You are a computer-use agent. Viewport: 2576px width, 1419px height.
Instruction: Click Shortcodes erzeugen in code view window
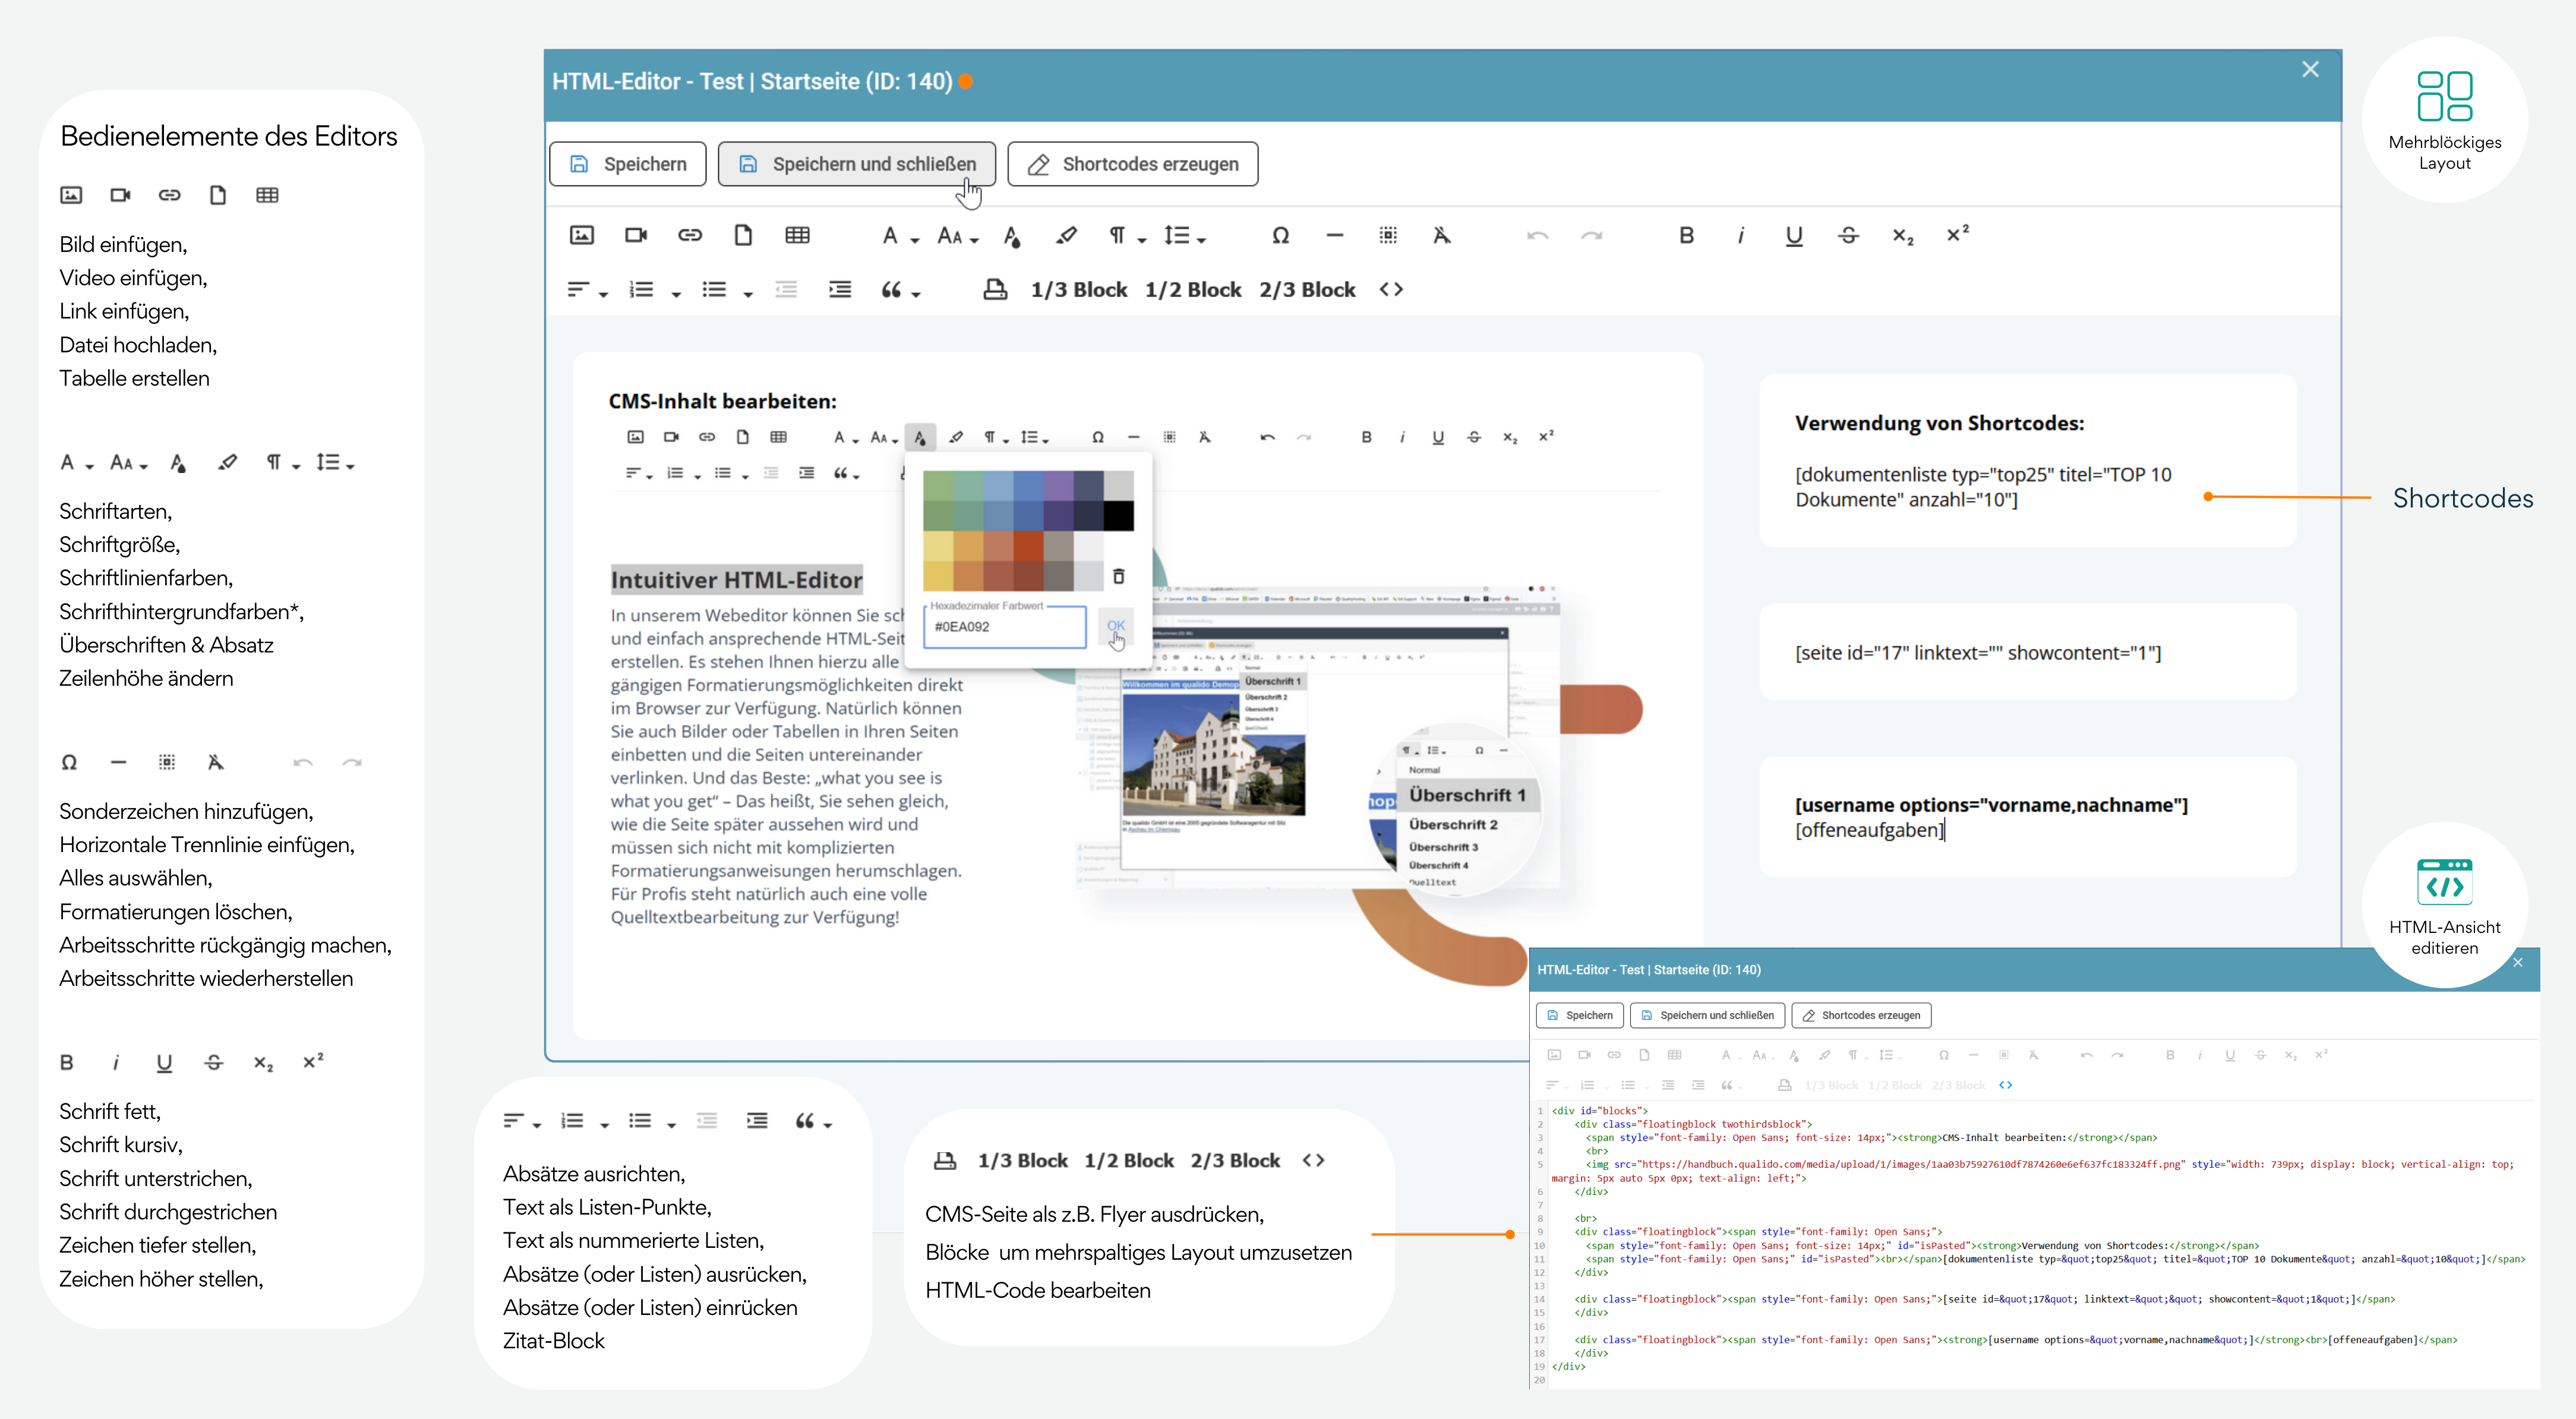tap(1862, 1015)
